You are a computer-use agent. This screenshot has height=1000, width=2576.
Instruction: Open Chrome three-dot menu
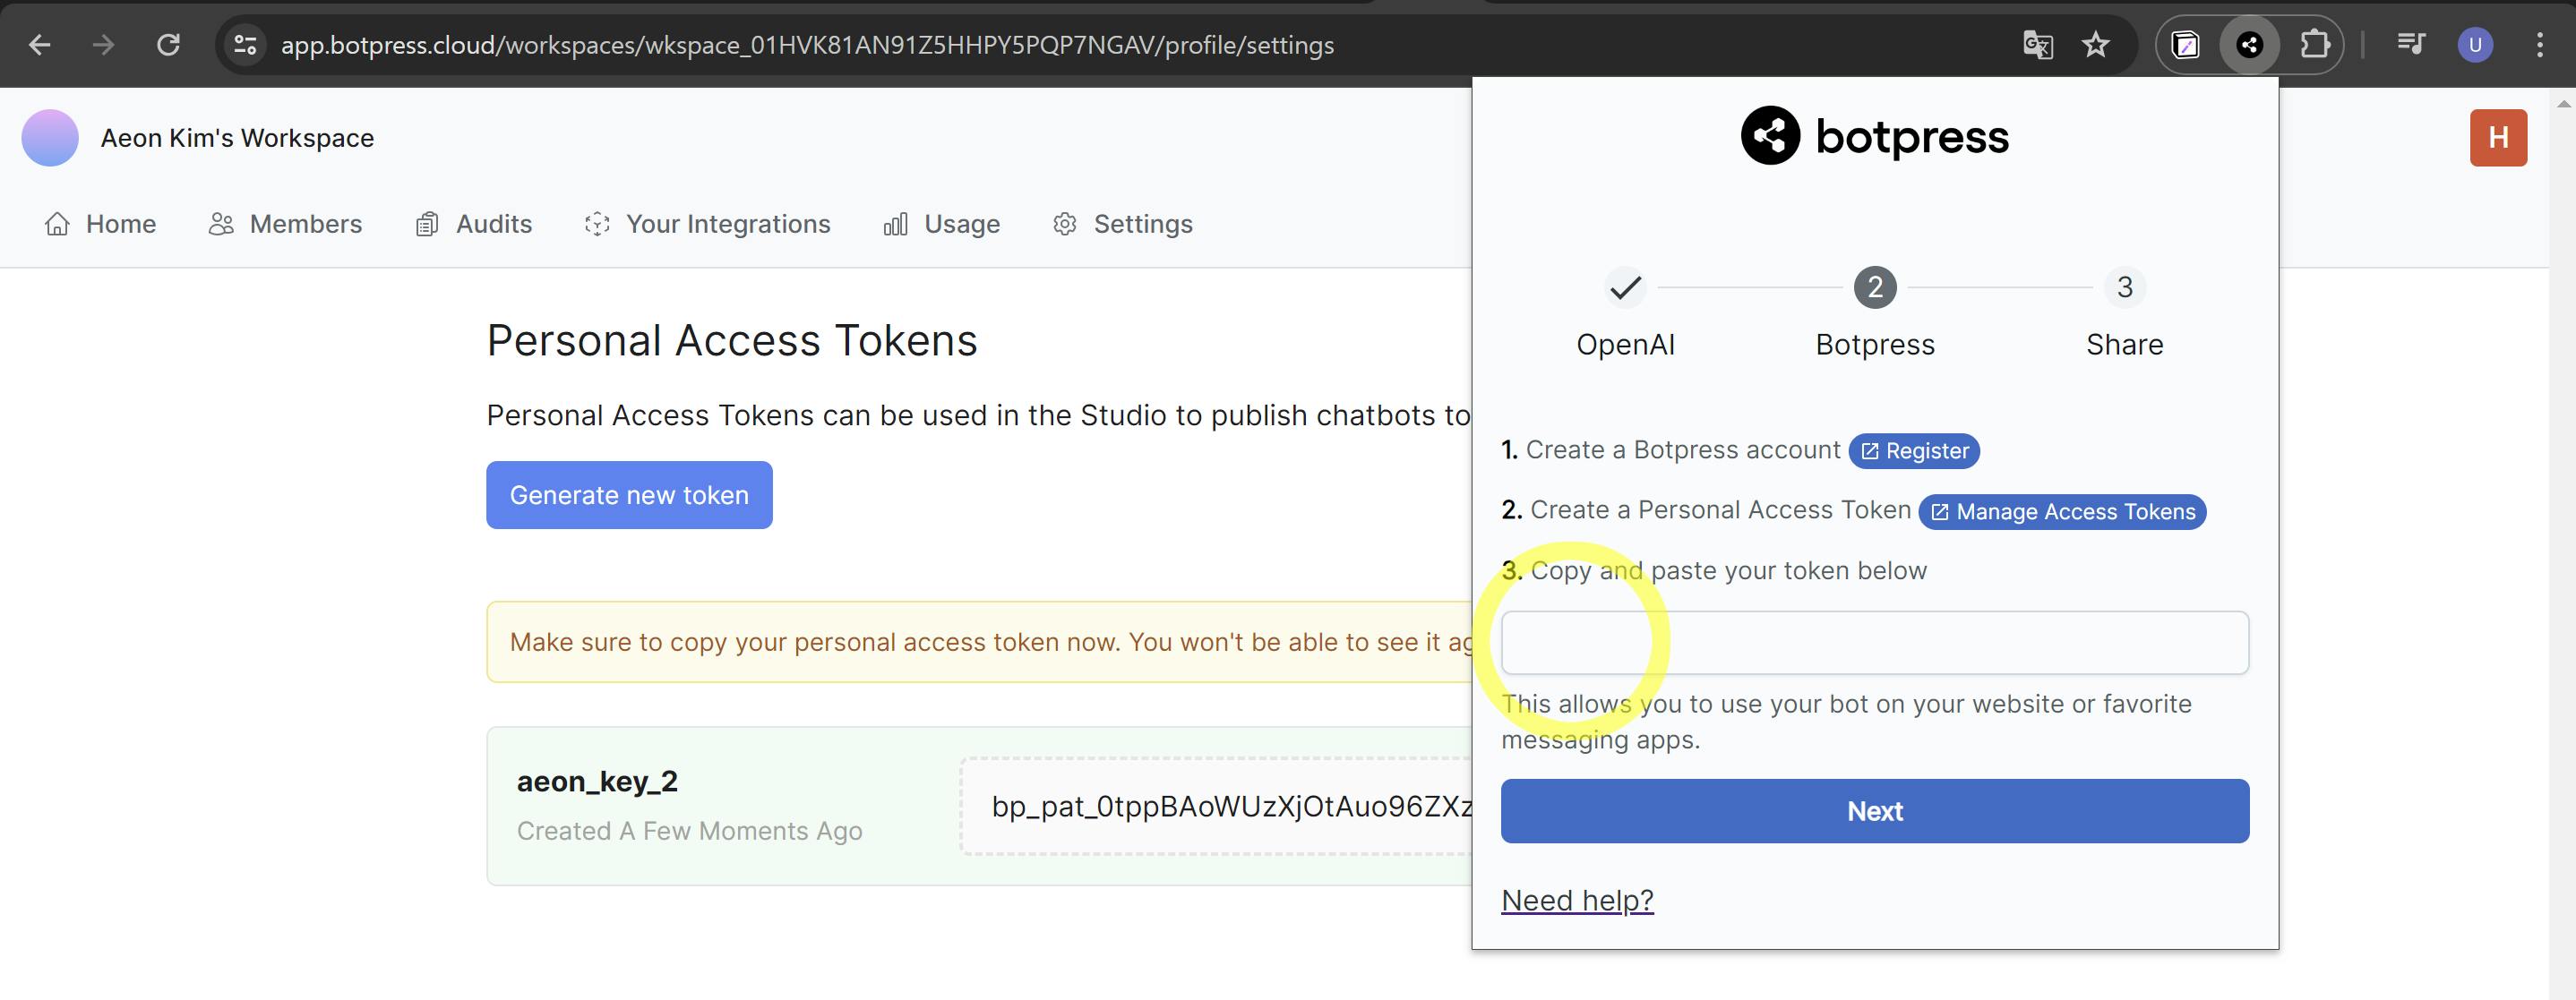(2539, 45)
